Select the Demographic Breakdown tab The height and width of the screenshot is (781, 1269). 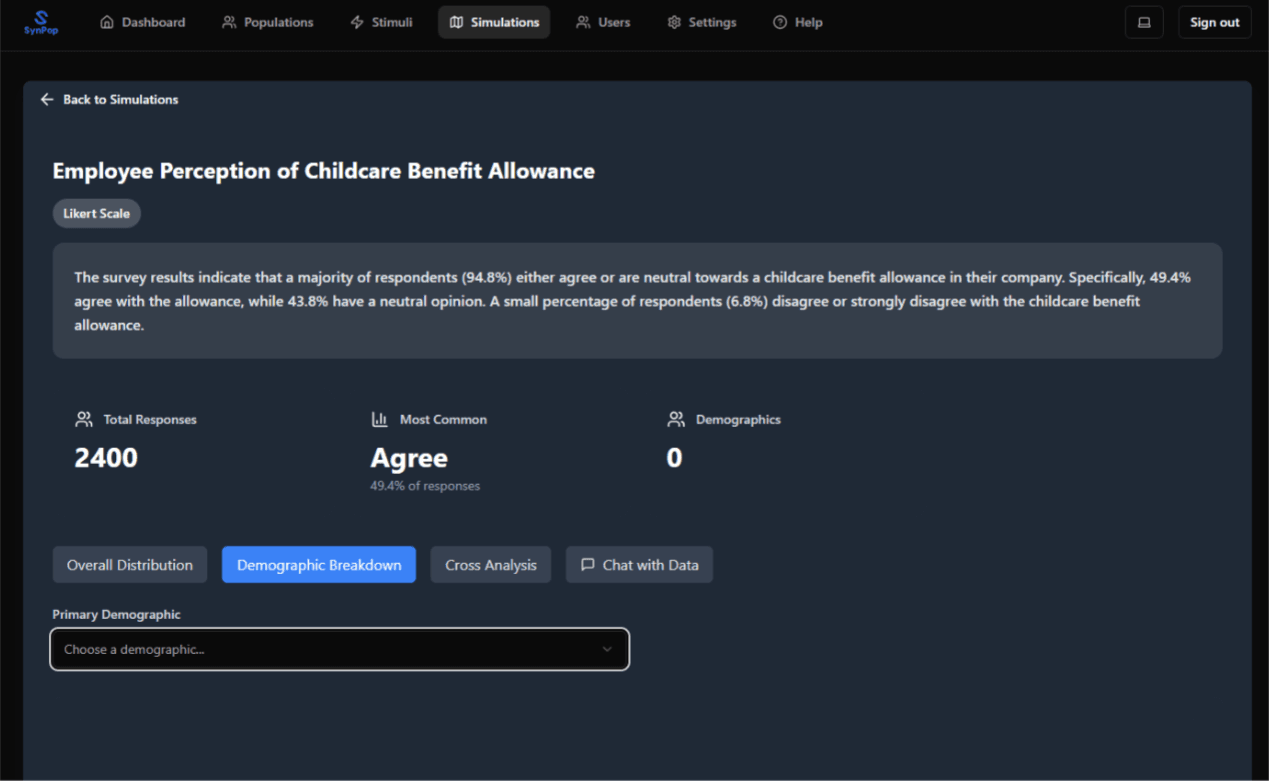coord(319,565)
